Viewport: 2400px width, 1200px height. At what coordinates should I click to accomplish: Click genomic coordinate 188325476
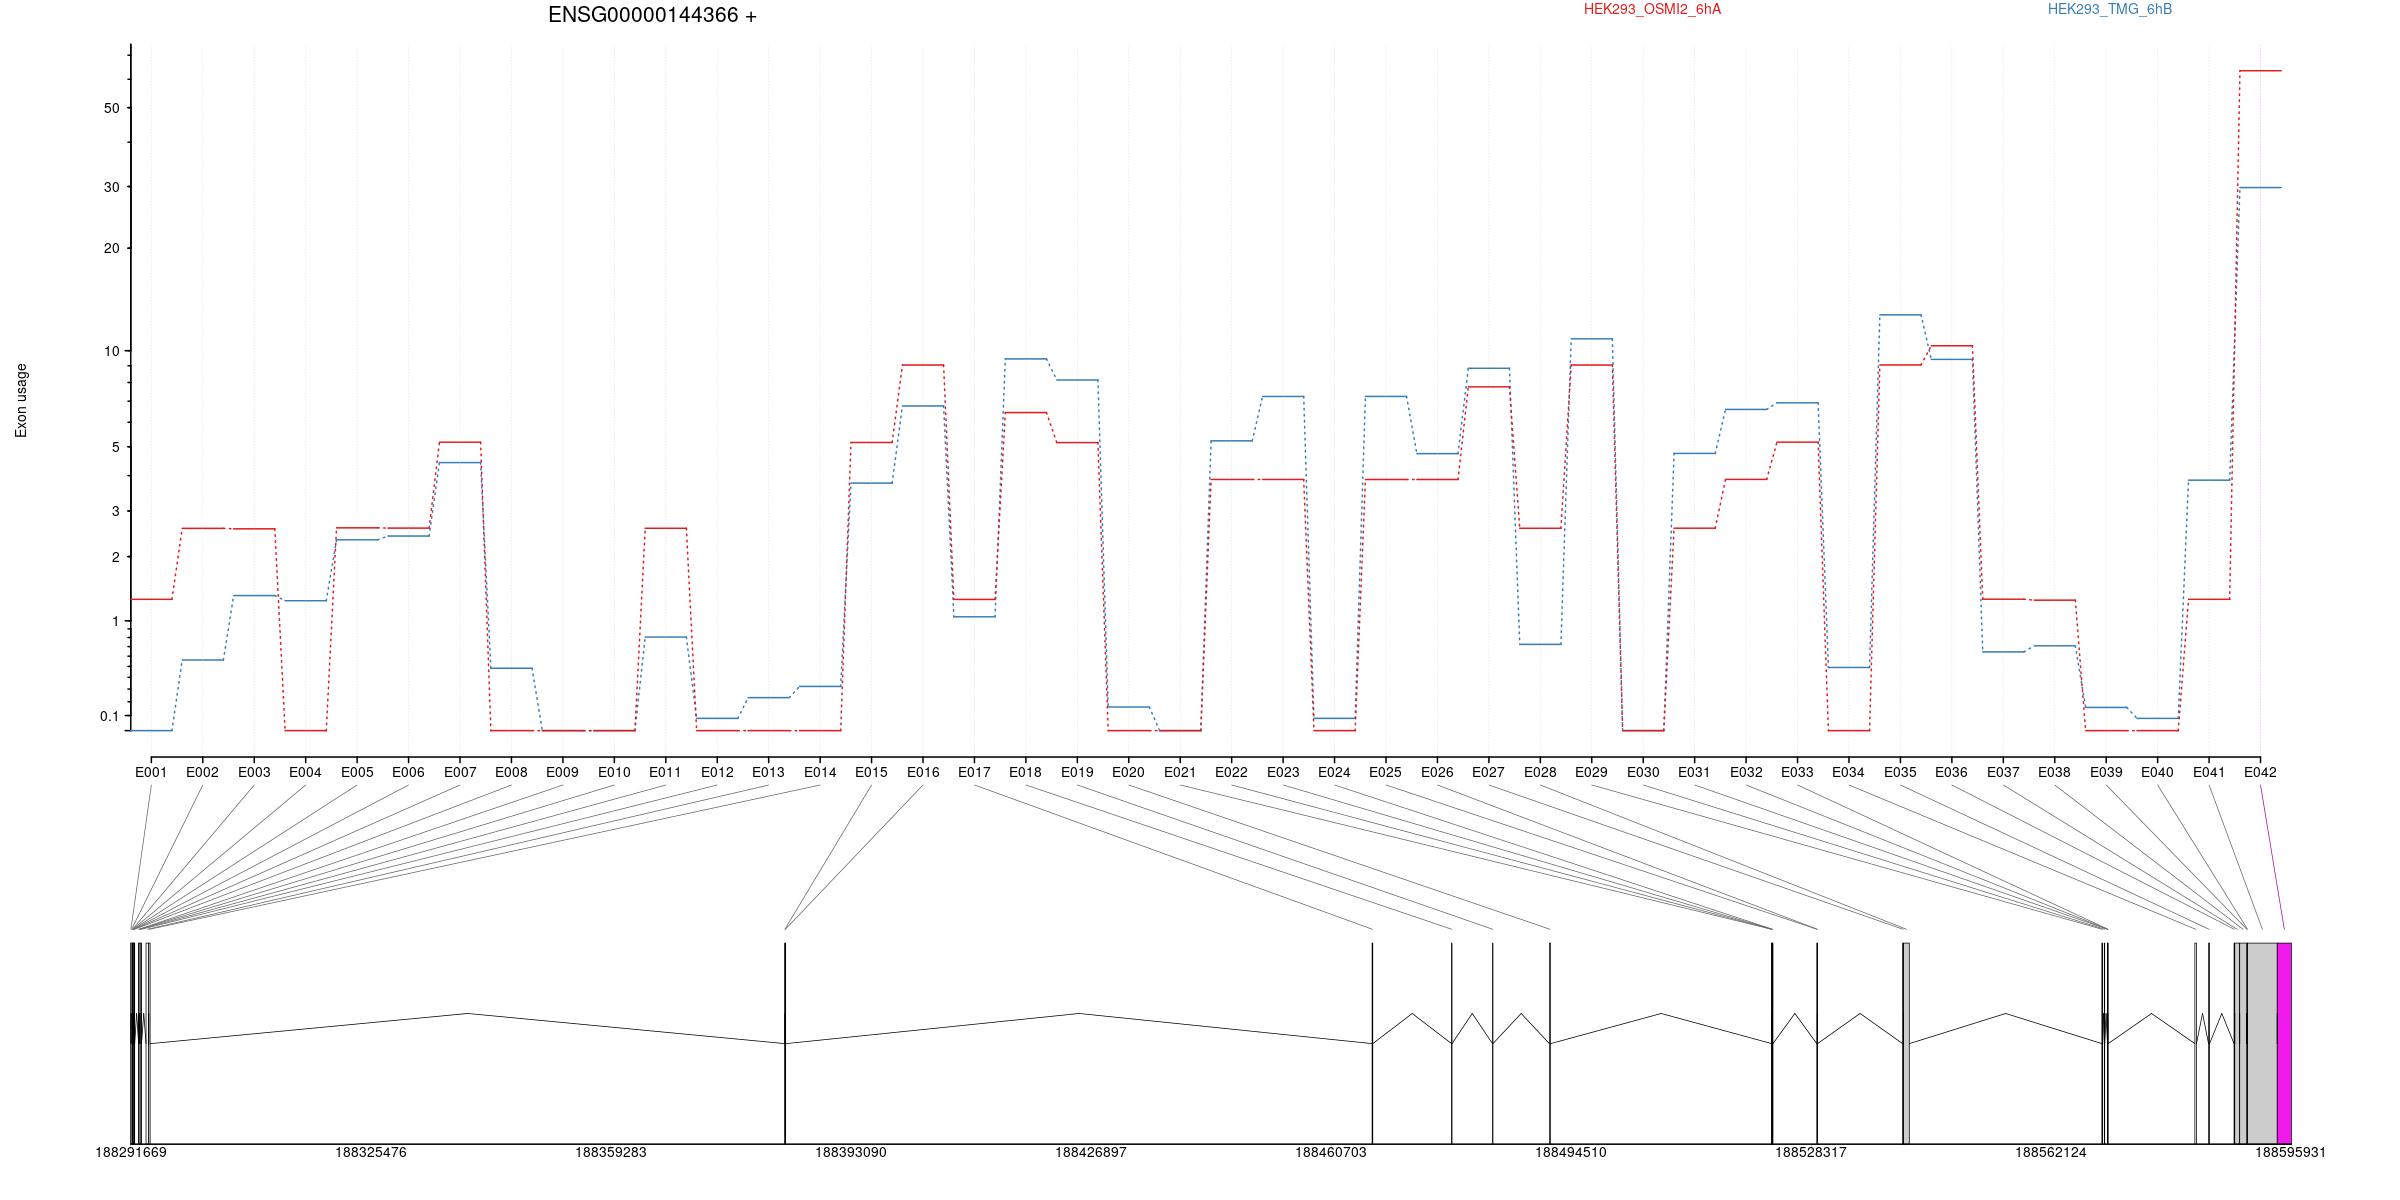click(371, 1152)
